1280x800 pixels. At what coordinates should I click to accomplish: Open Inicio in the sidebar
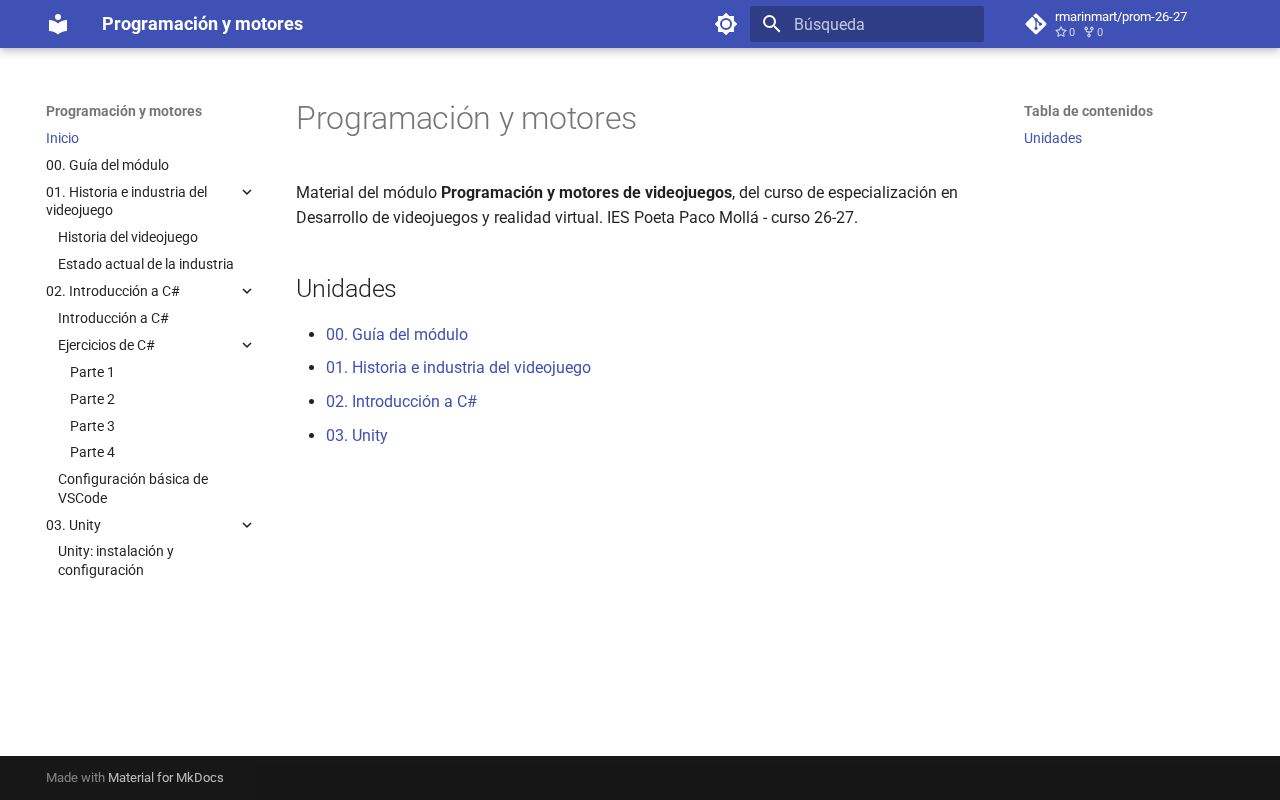tap(62, 138)
